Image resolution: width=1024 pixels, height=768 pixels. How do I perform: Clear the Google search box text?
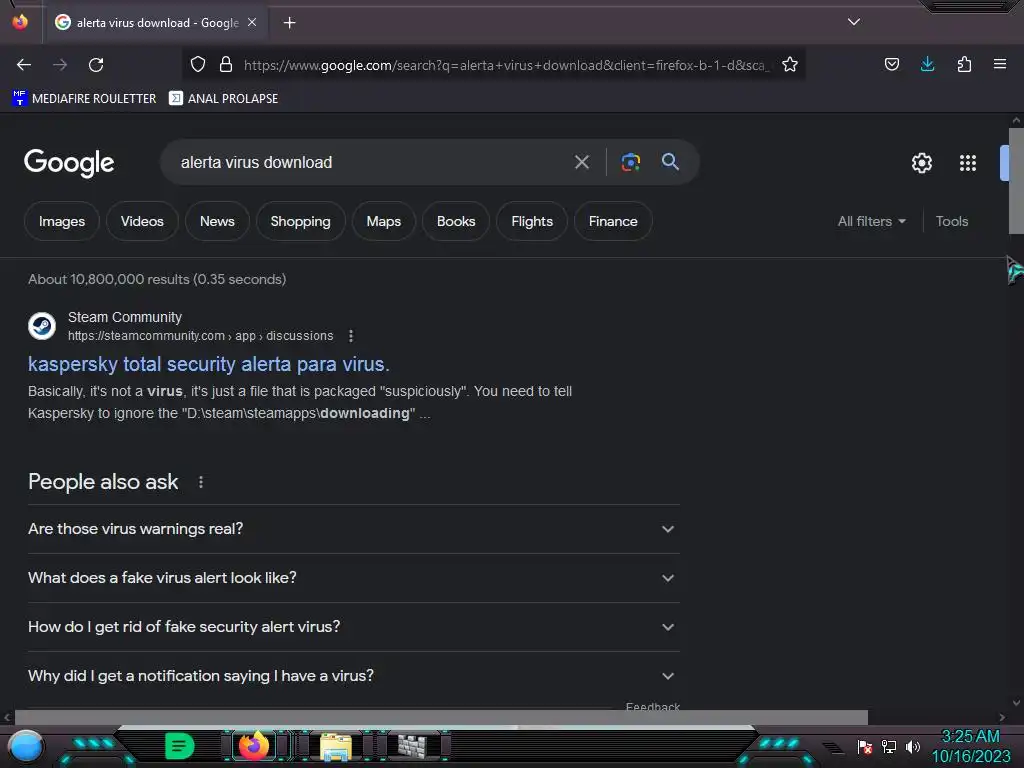[x=581, y=162]
